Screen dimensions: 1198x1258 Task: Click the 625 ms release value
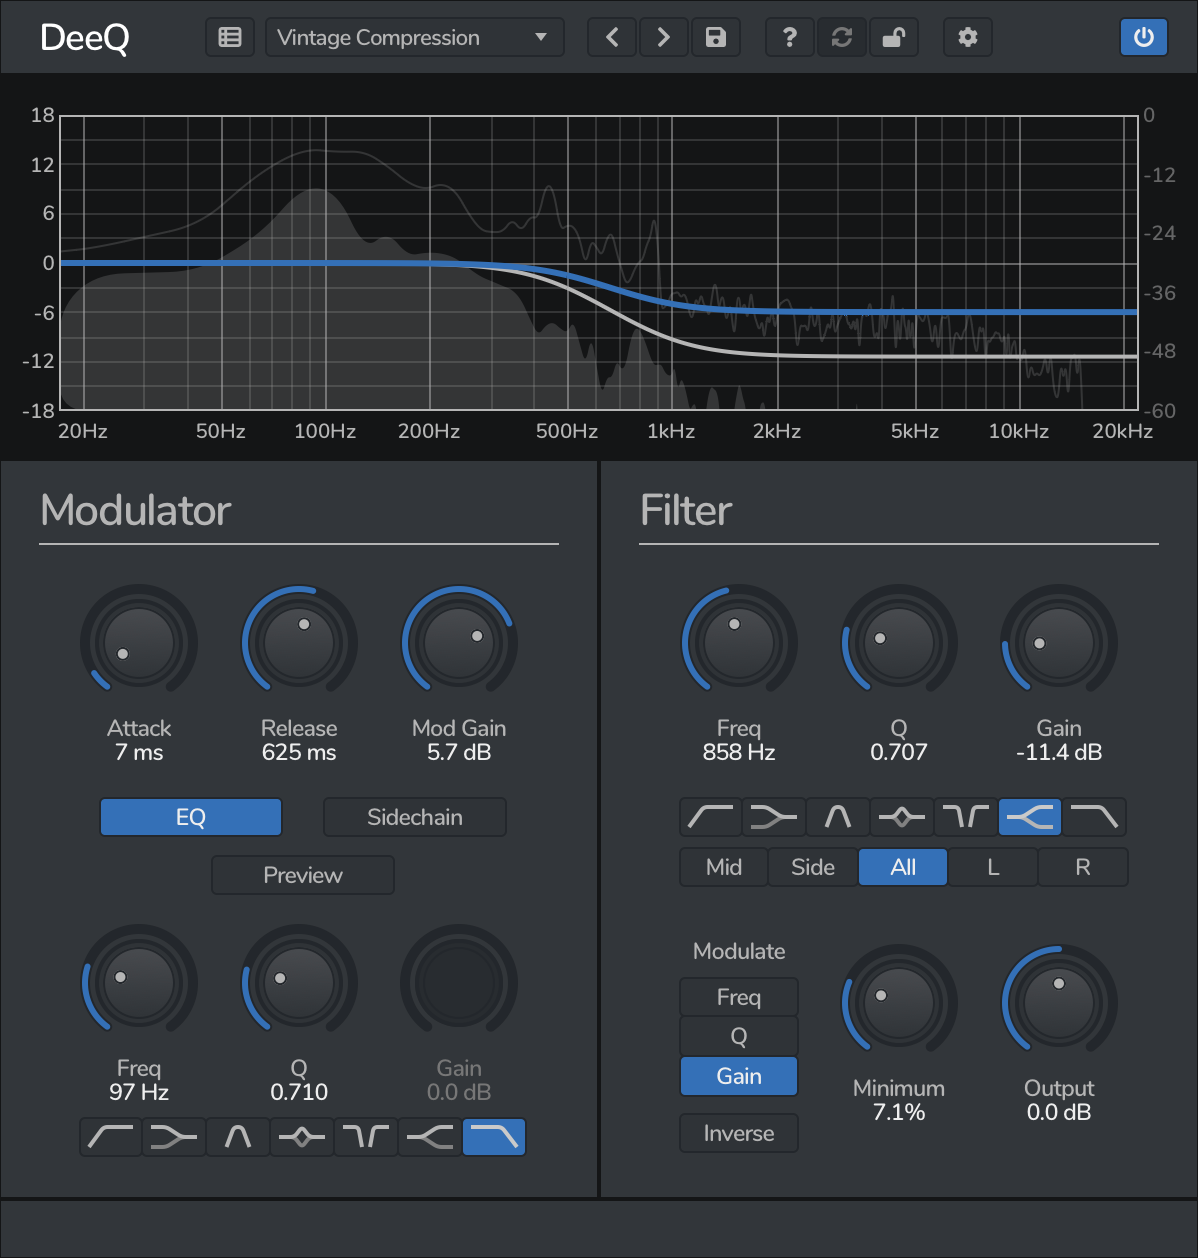pyautogui.click(x=299, y=752)
